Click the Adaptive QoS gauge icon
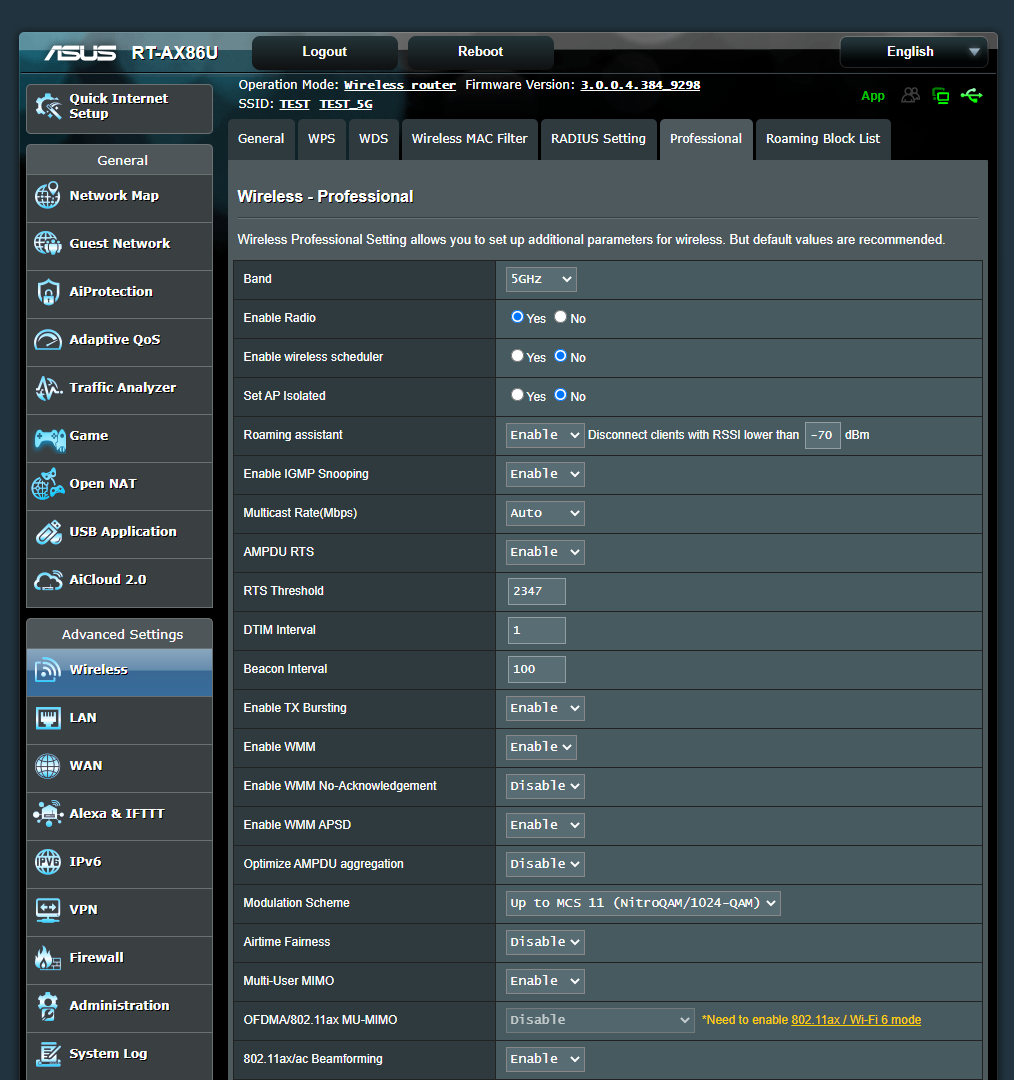Viewport: 1014px width, 1080px height. tap(48, 340)
